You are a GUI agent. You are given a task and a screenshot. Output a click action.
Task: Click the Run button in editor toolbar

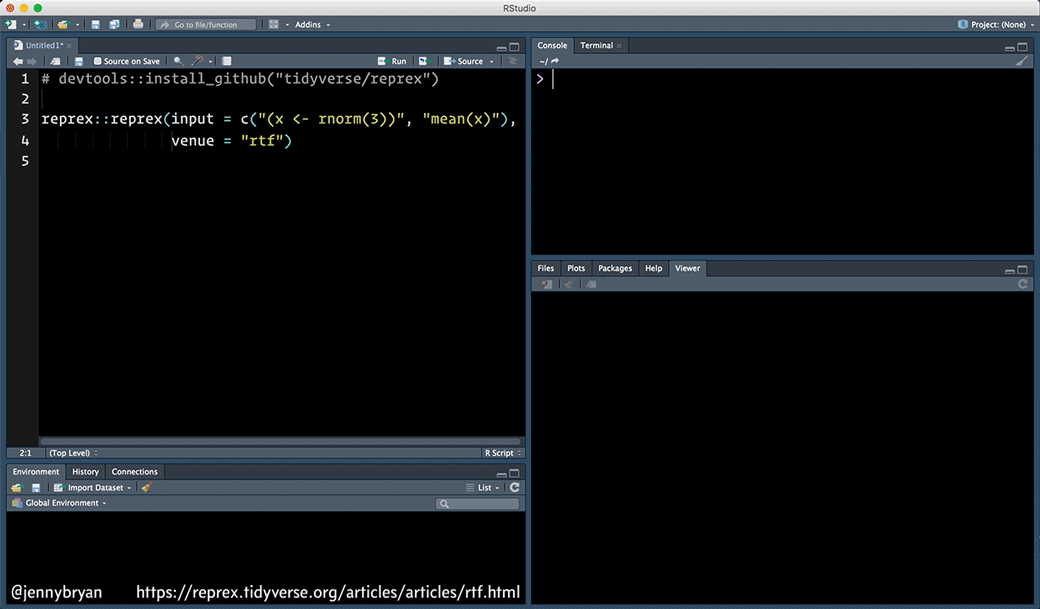[392, 61]
